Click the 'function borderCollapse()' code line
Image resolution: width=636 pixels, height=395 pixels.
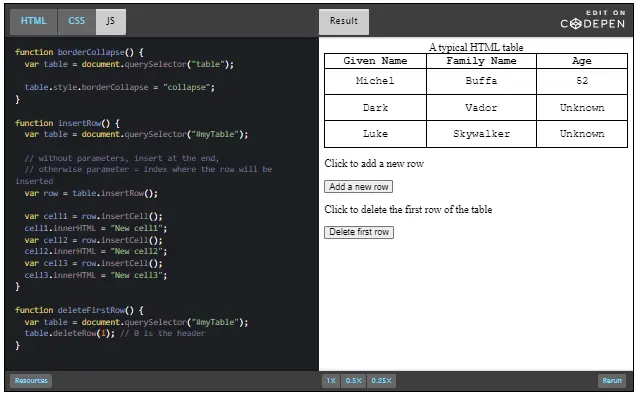[79, 52]
